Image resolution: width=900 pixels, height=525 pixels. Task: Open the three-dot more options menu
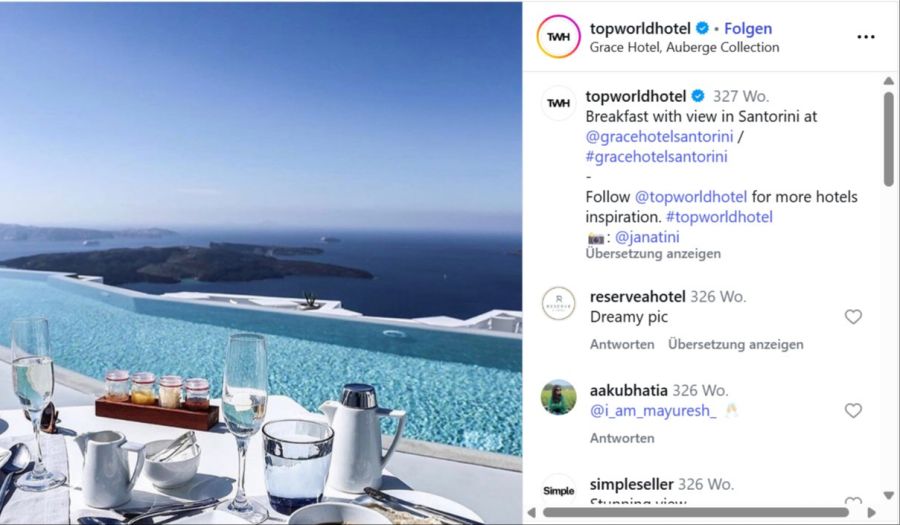866,37
